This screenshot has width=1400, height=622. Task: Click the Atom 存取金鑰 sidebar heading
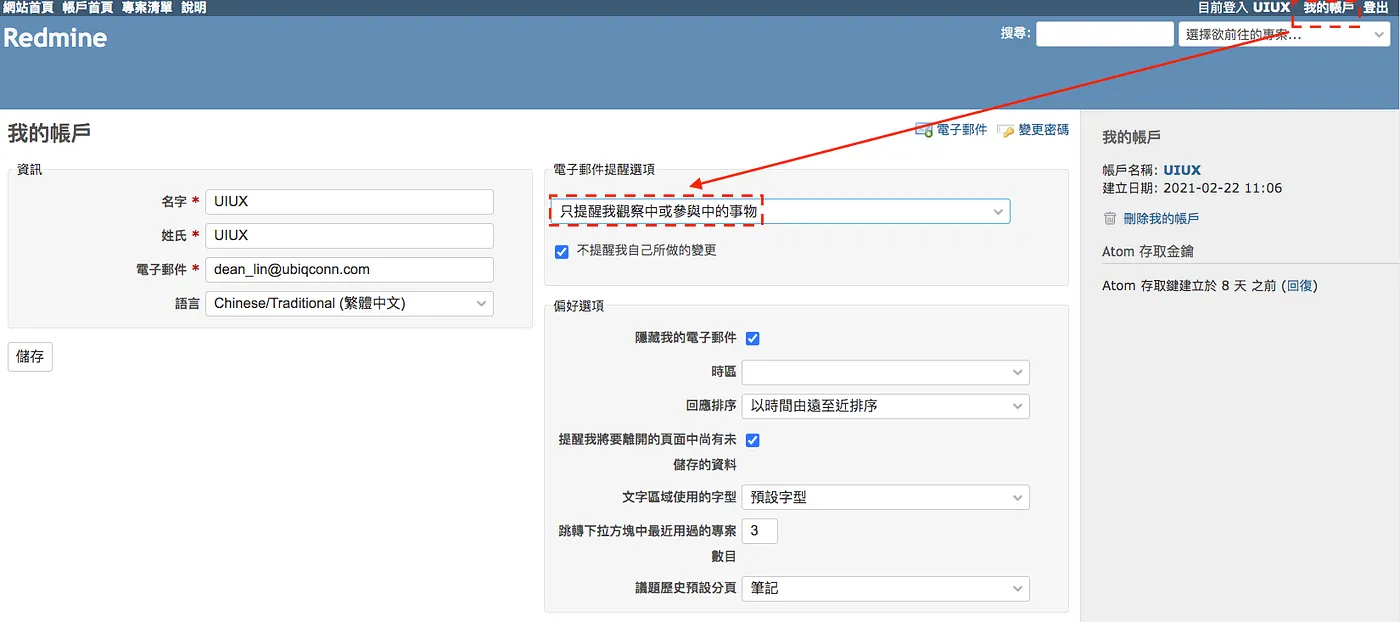pos(1148,252)
